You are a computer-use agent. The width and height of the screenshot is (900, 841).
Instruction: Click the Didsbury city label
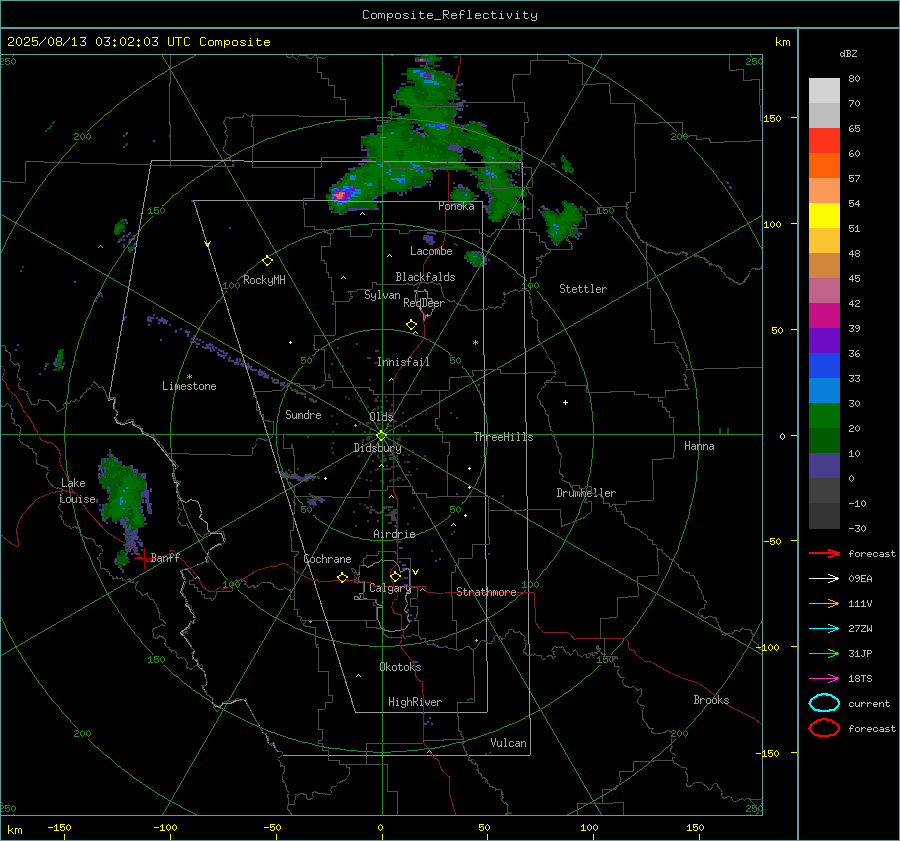tap(377, 448)
